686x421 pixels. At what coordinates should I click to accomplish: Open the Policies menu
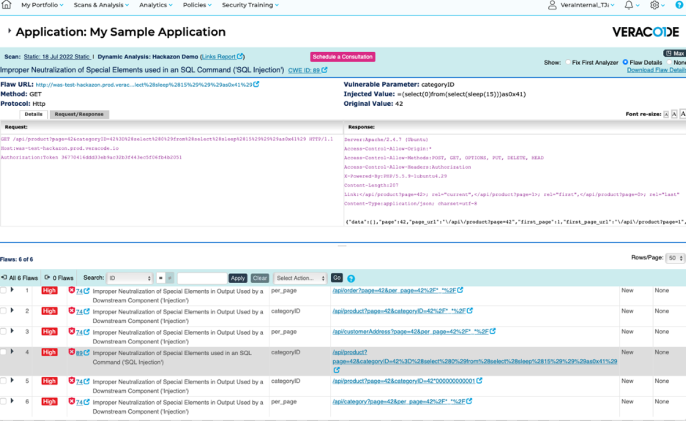pyautogui.click(x=197, y=5)
